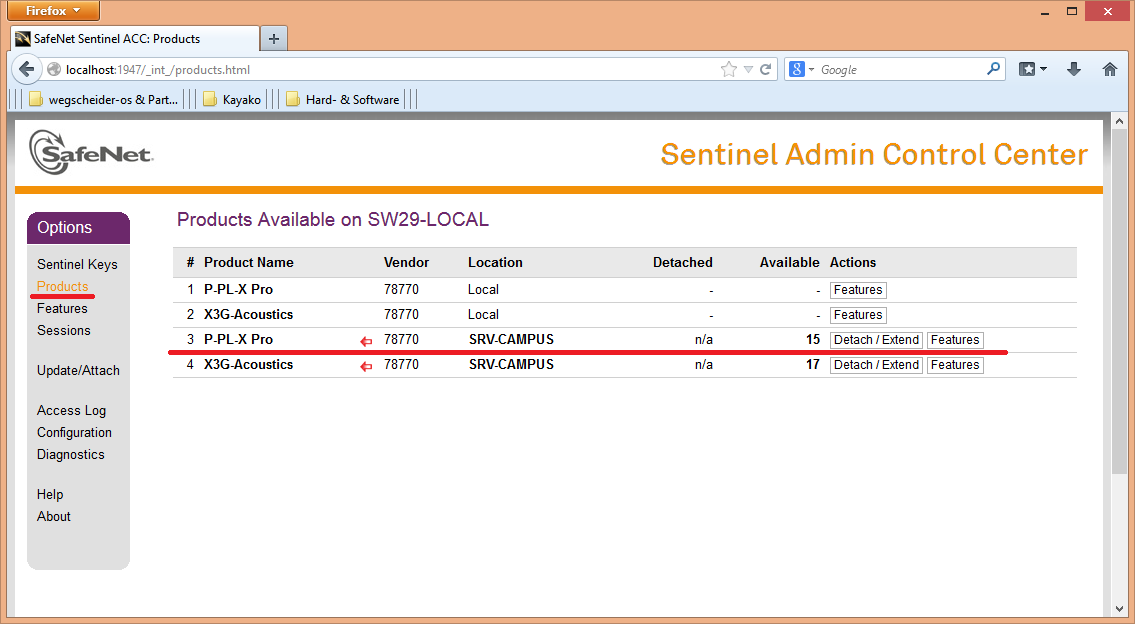Go to Firefox home page icon
The height and width of the screenshot is (624, 1135).
coord(1110,69)
